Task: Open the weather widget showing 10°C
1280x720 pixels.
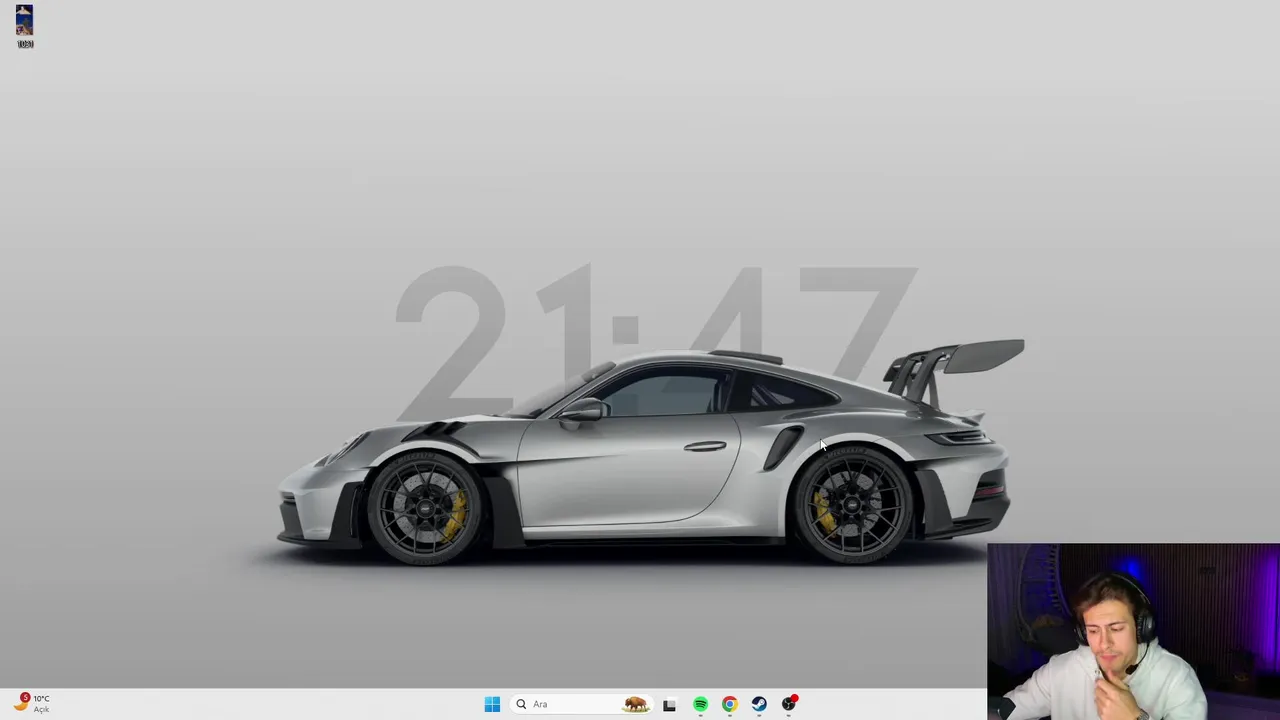Action: (x=31, y=703)
